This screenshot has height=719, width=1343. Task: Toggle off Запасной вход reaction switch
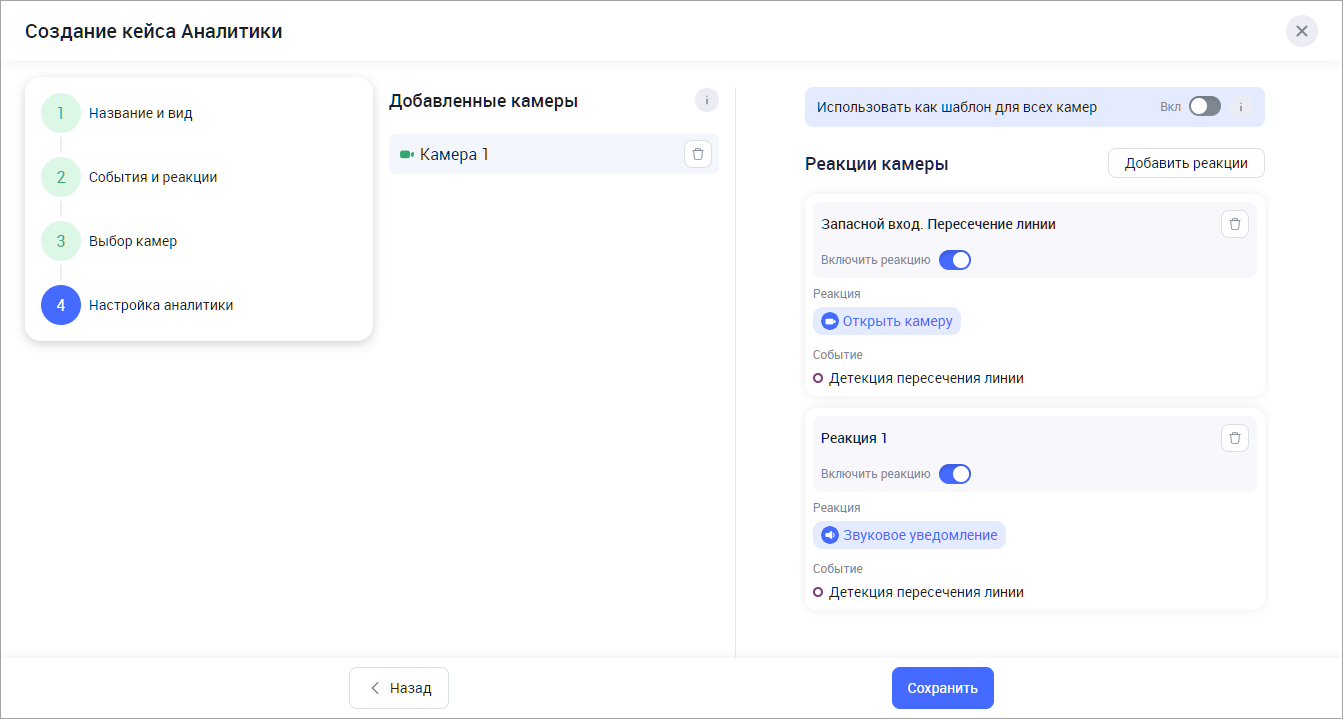point(954,260)
